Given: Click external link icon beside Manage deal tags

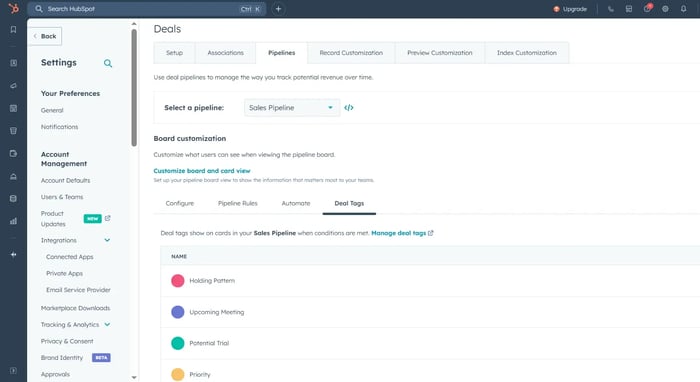Looking at the screenshot, I should pos(430,233).
